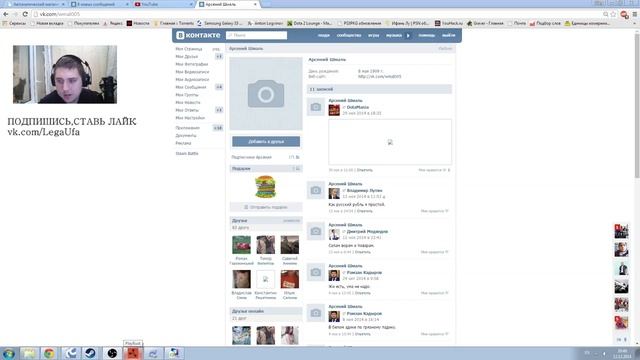Open the 'Новости' bookmark

coord(138,24)
